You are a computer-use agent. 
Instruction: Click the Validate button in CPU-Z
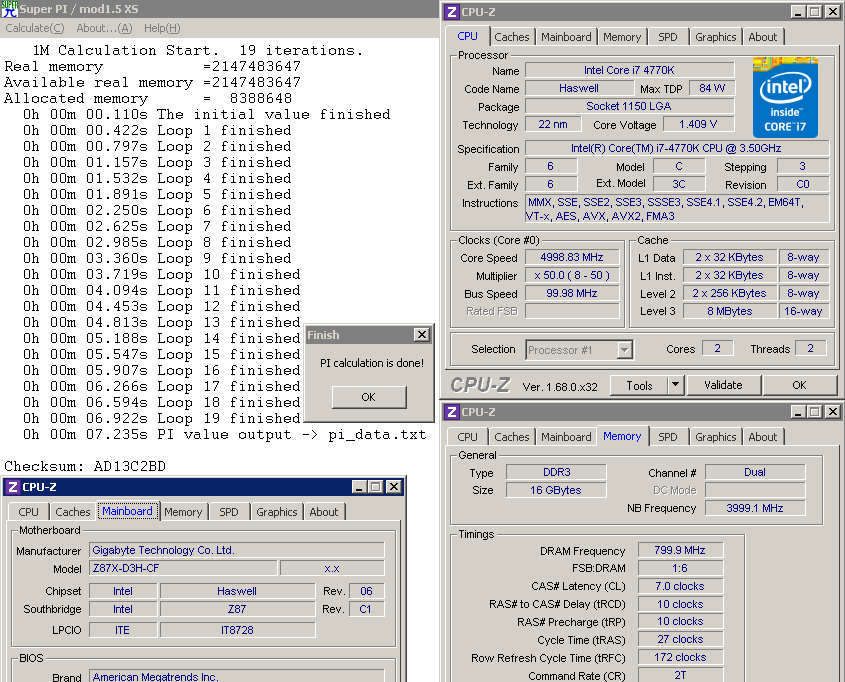pyautogui.click(x=723, y=385)
